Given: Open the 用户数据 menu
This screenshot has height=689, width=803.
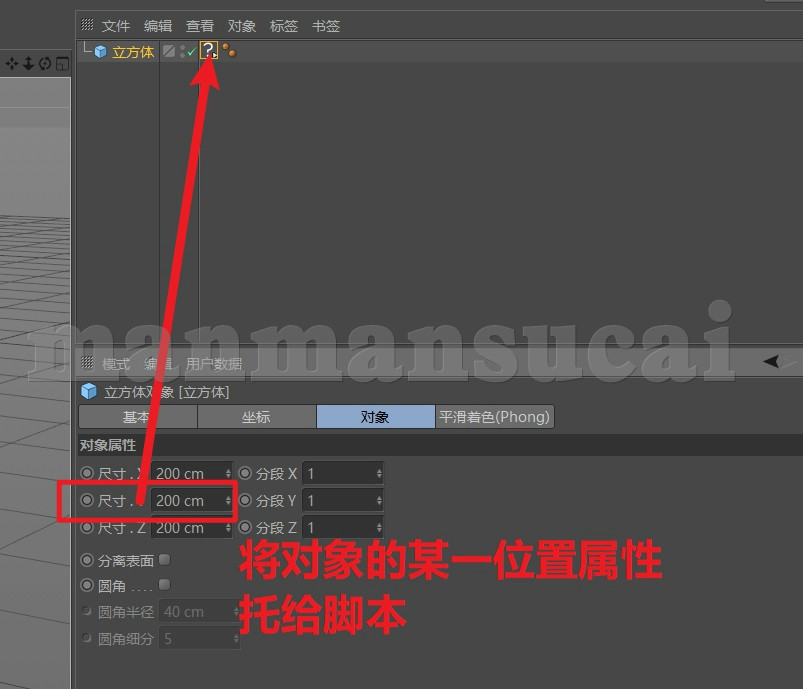Looking at the screenshot, I should pyautogui.click(x=214, y=364).
